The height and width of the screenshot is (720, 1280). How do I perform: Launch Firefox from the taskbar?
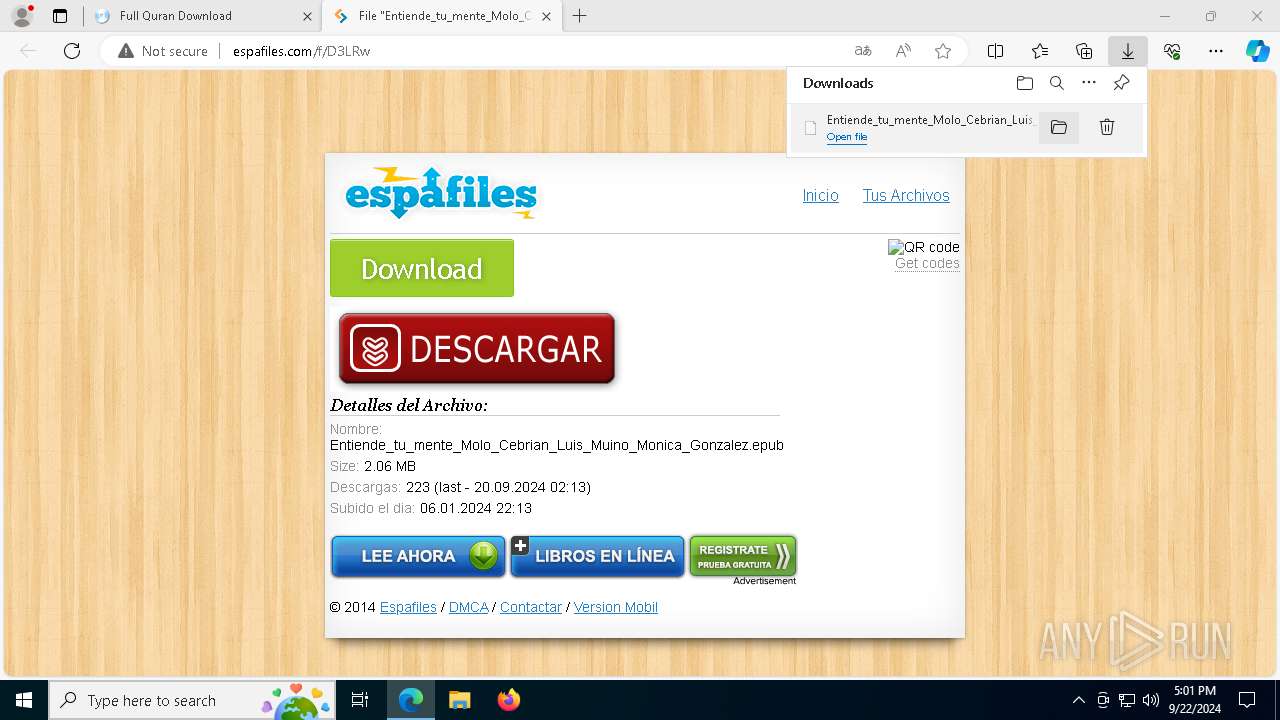pyautogui.click(x=508, y=700)
